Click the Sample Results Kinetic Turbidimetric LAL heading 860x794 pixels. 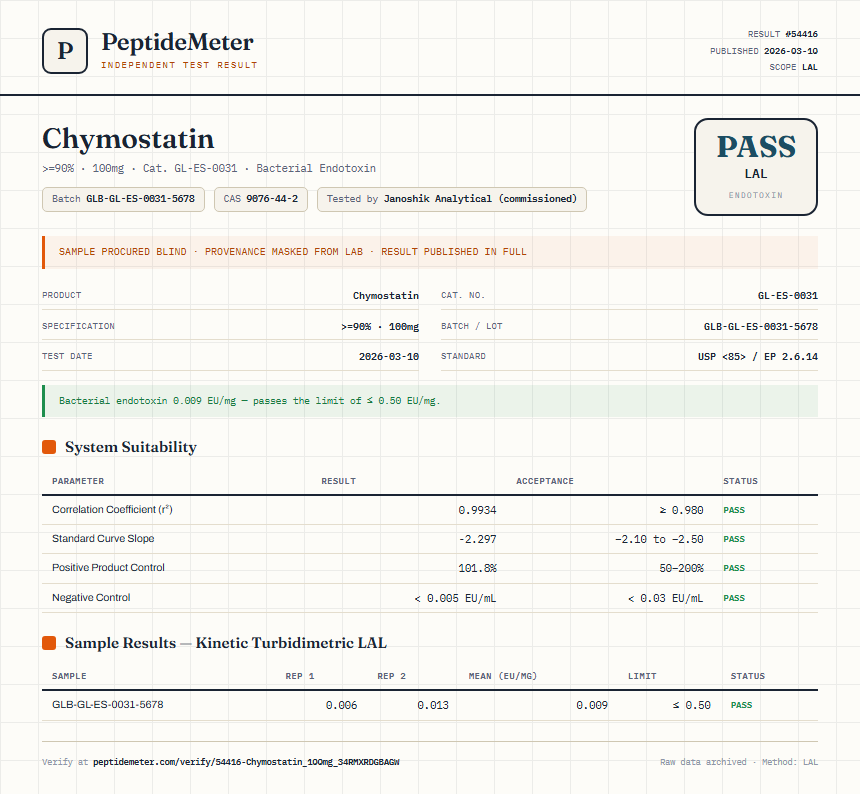coord(225,643)
